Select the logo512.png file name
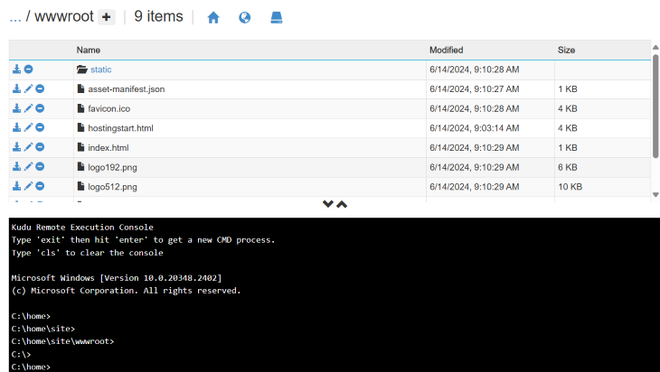The width and height of the screenshot is (660, 372). click(x=112, y=187)
